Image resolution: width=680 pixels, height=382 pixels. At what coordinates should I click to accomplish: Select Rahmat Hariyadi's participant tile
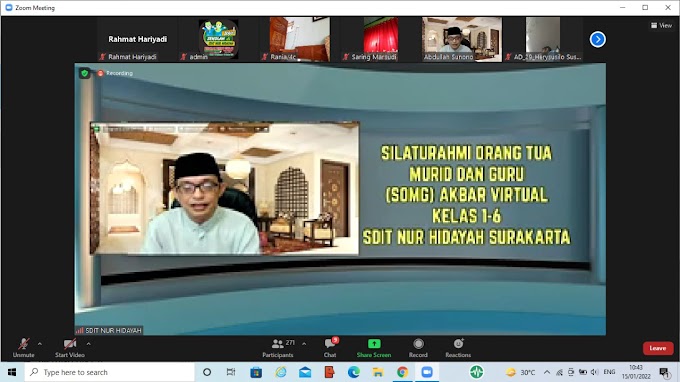[x=137, y=39]
